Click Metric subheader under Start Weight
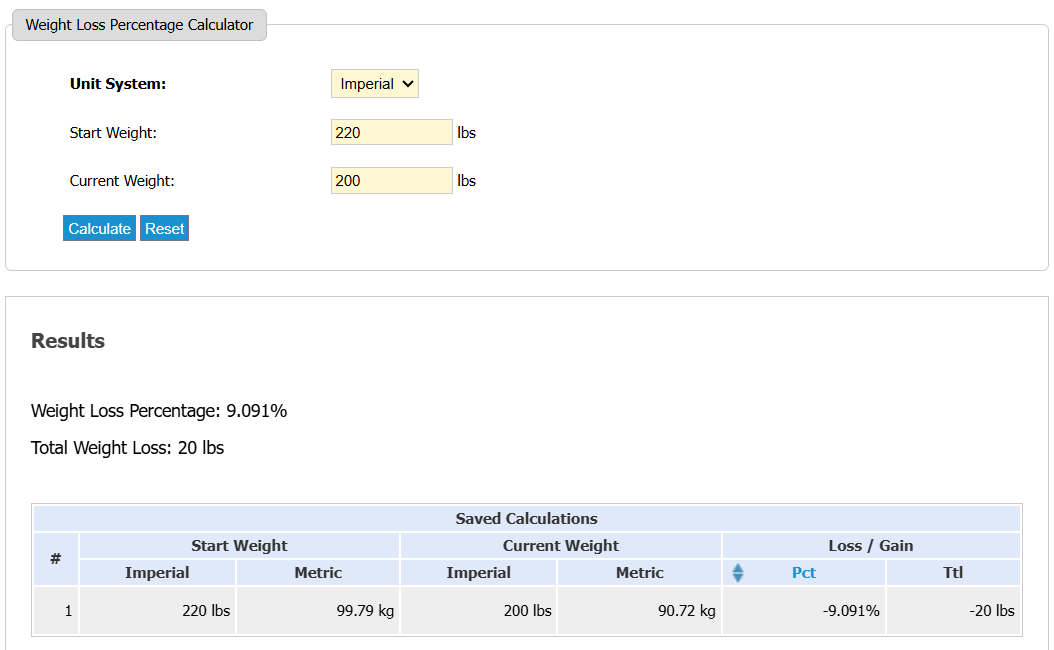The width and height of the screenshot is (1054, 650). (x=318, y=573)
